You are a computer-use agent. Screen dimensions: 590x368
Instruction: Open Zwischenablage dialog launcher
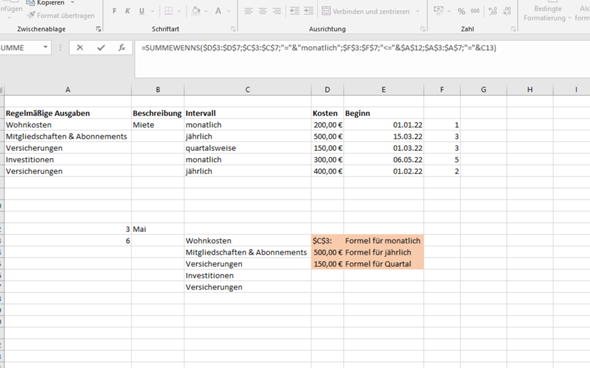(x=99, y=29)
